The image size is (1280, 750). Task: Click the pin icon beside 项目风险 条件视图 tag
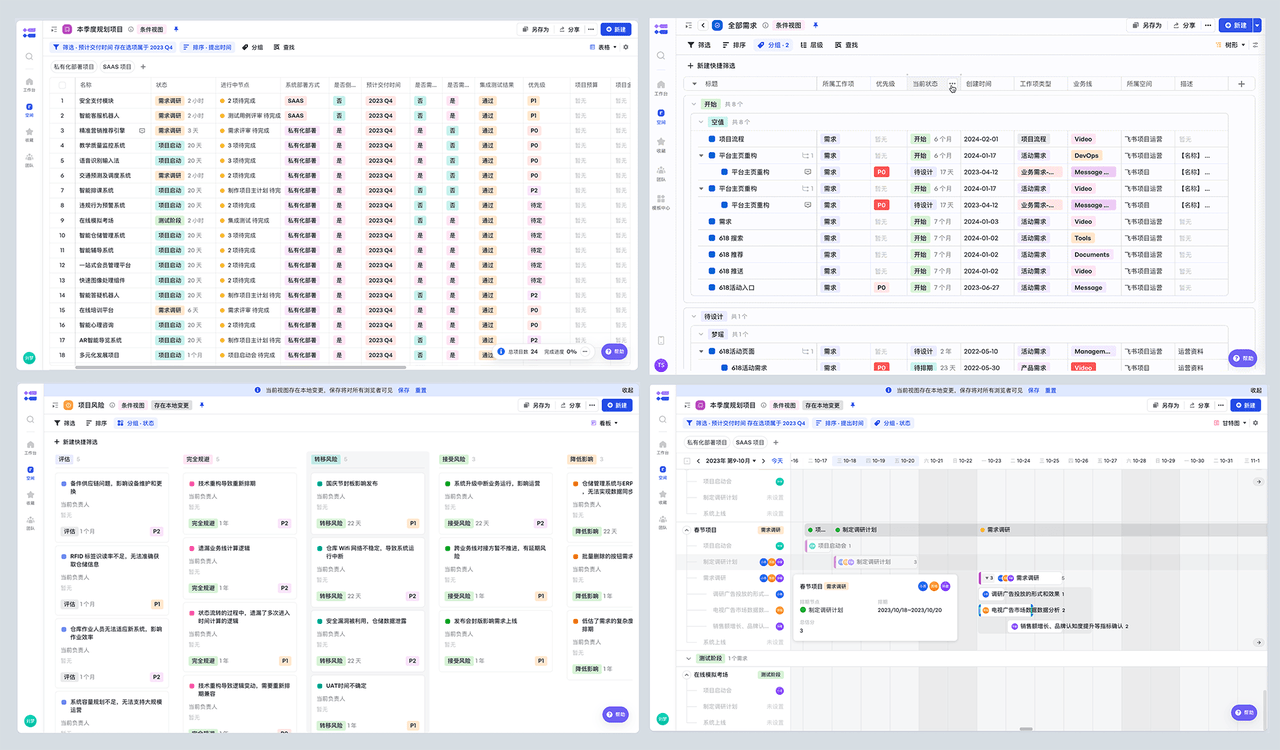pyautogui.click(x=201, y=405)
